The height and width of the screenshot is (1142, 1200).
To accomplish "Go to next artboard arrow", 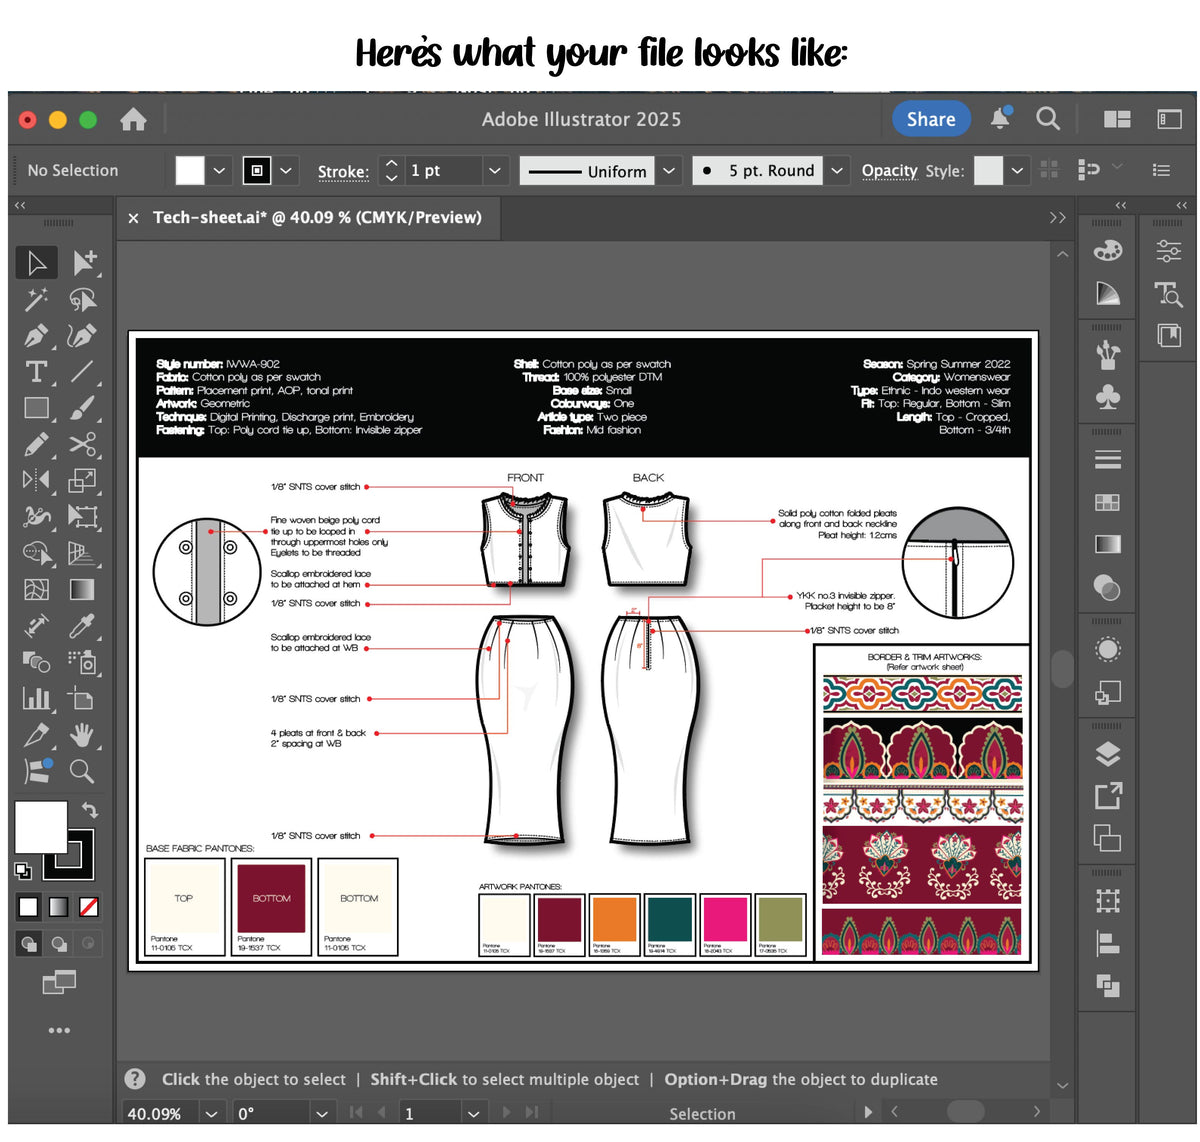I will (506, 1112).
